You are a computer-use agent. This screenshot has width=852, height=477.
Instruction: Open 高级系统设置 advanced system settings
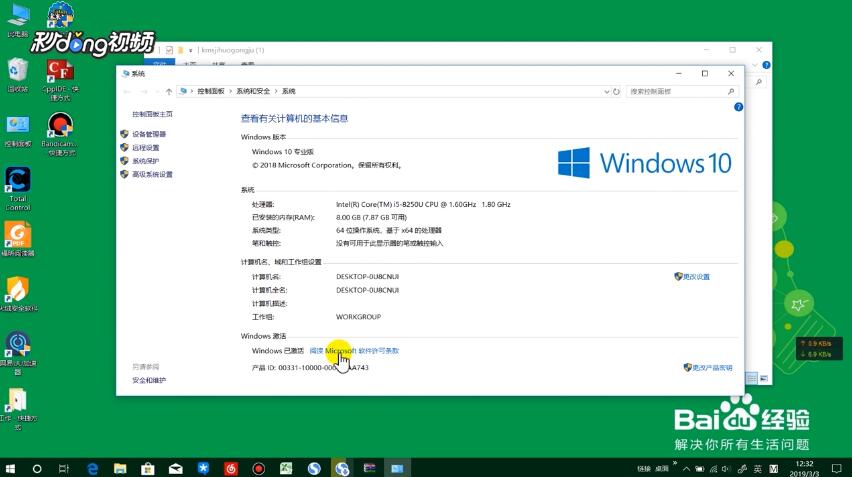tap(152, 175)
